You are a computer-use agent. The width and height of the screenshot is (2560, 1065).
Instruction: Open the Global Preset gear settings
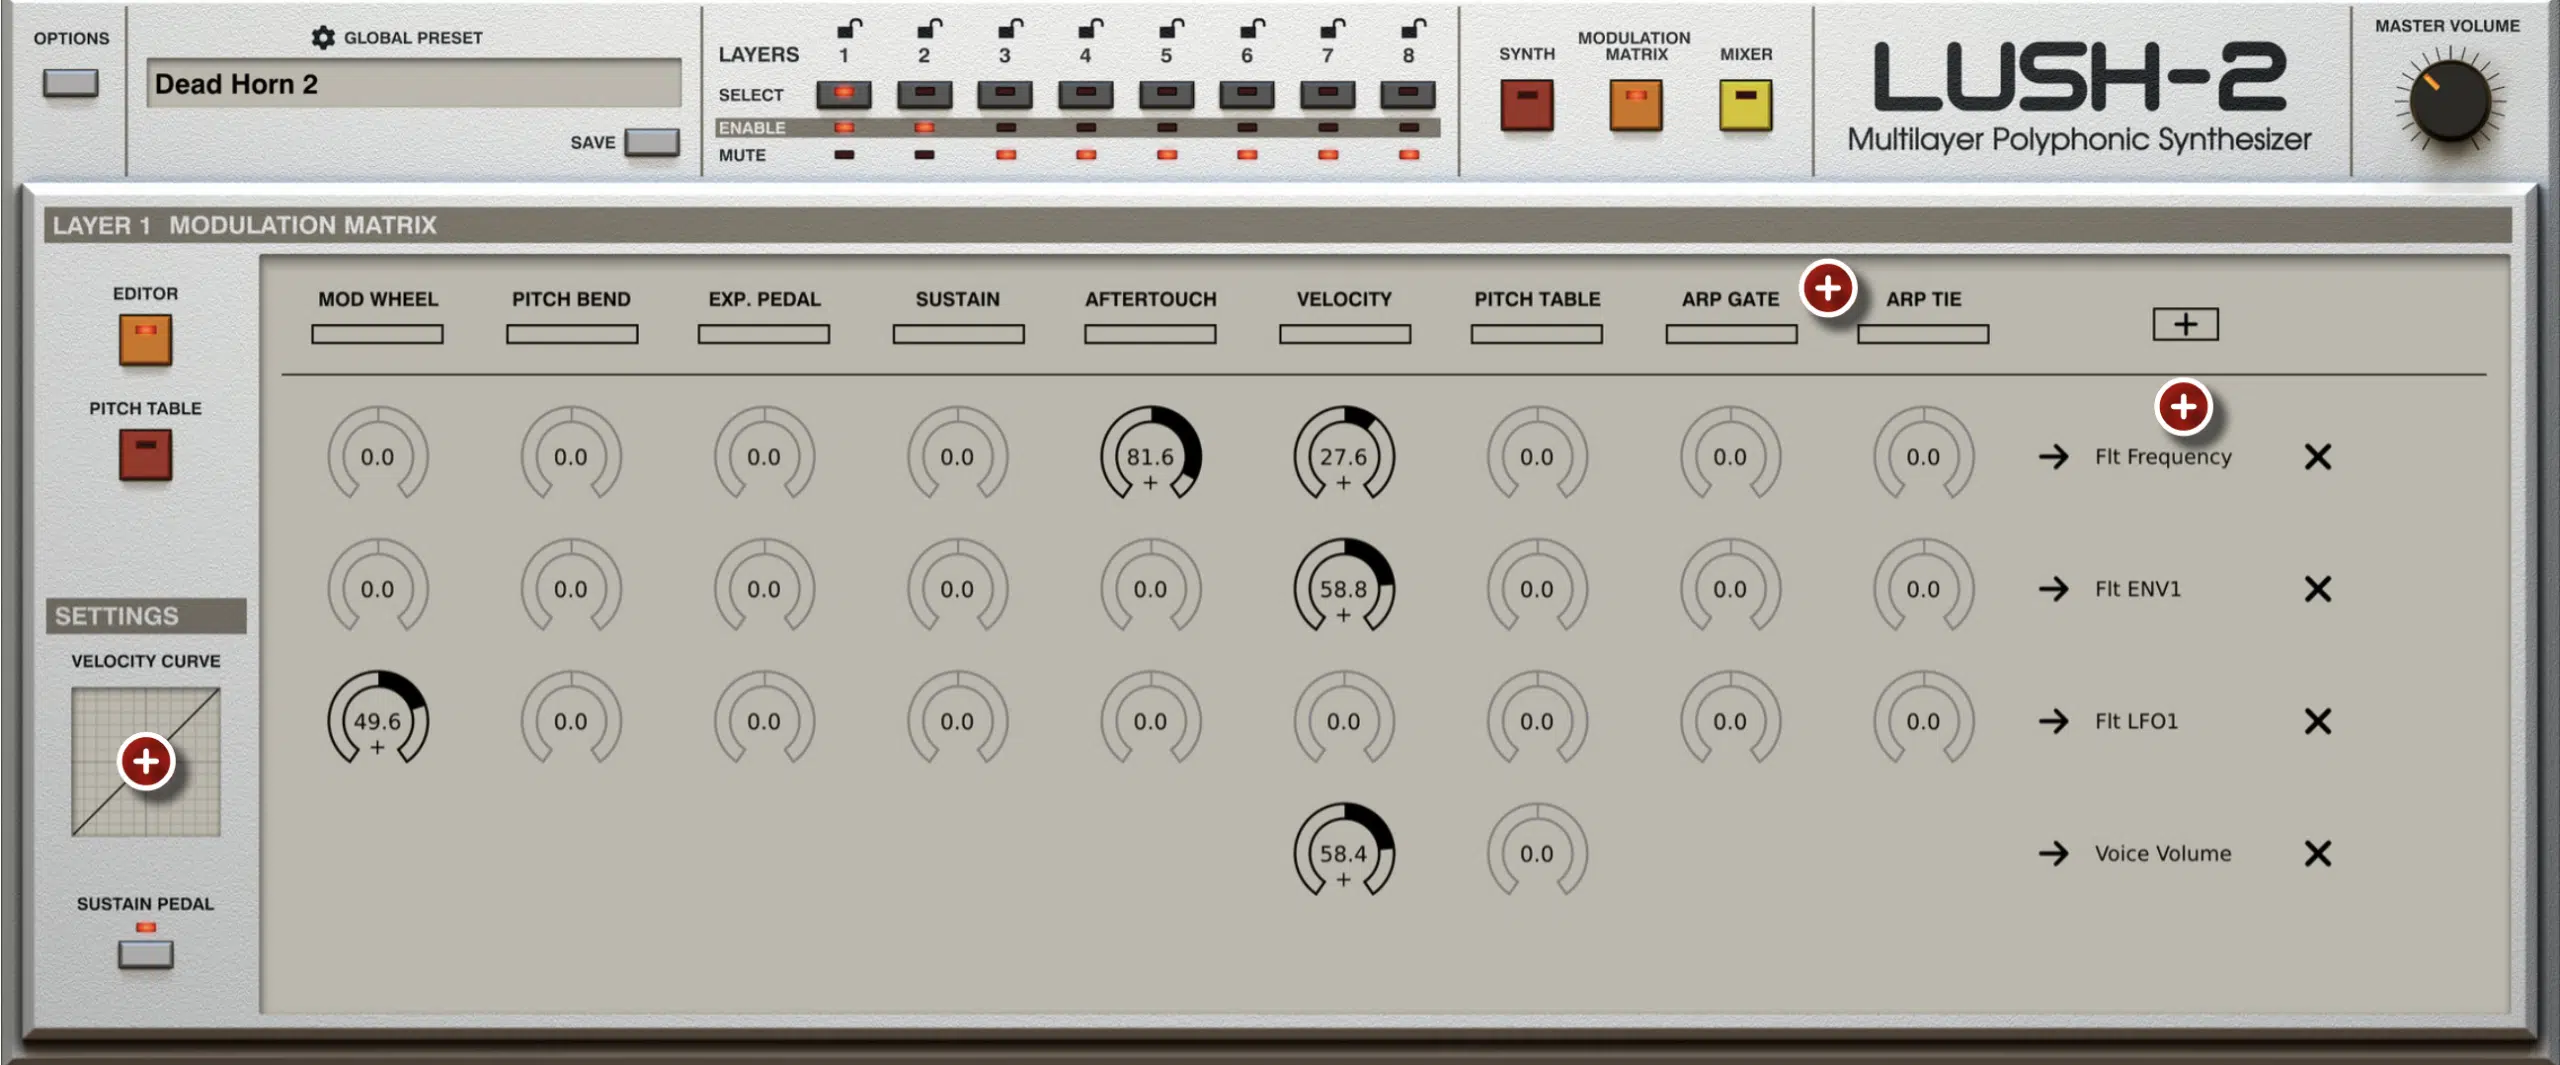tap(322, 37)
